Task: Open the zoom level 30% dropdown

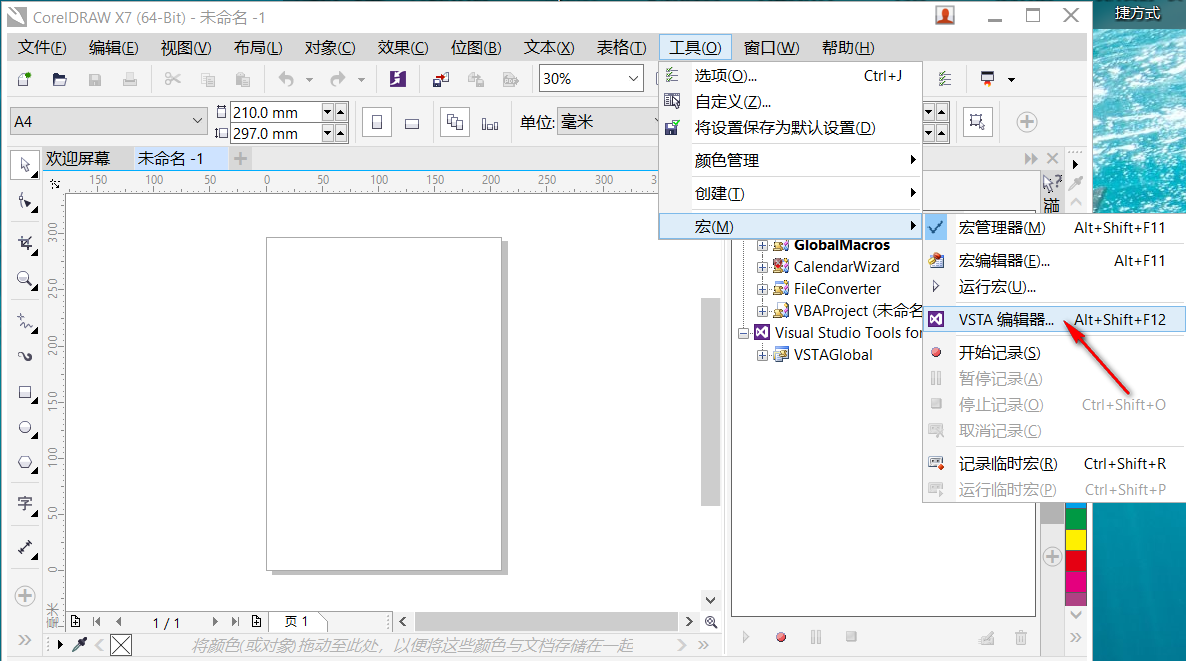Action: point(633,79)
